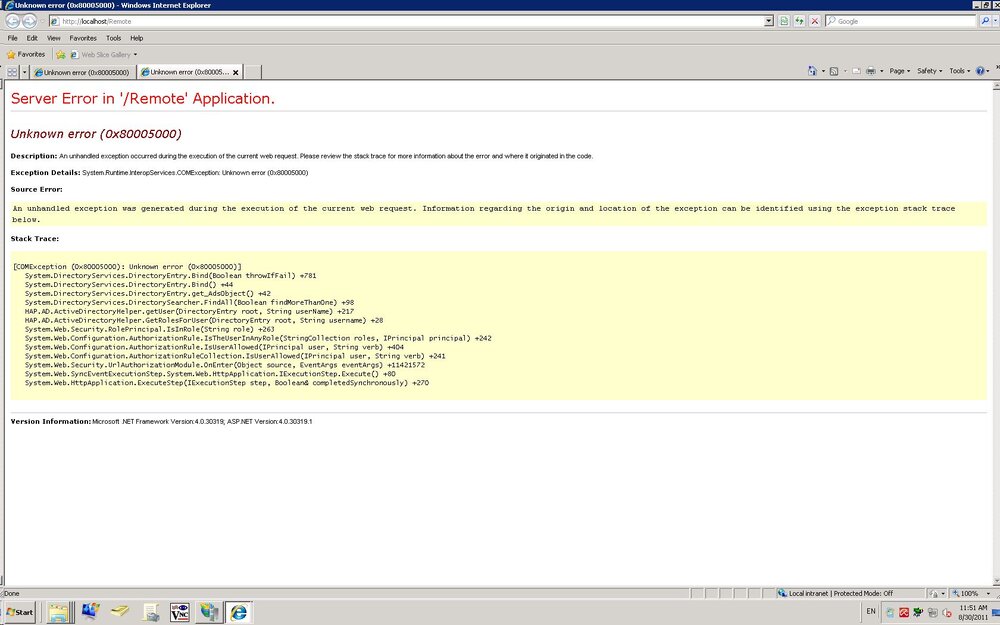Open the Favorites star button
1000x625 pixels.
click(x=26, y=55)
